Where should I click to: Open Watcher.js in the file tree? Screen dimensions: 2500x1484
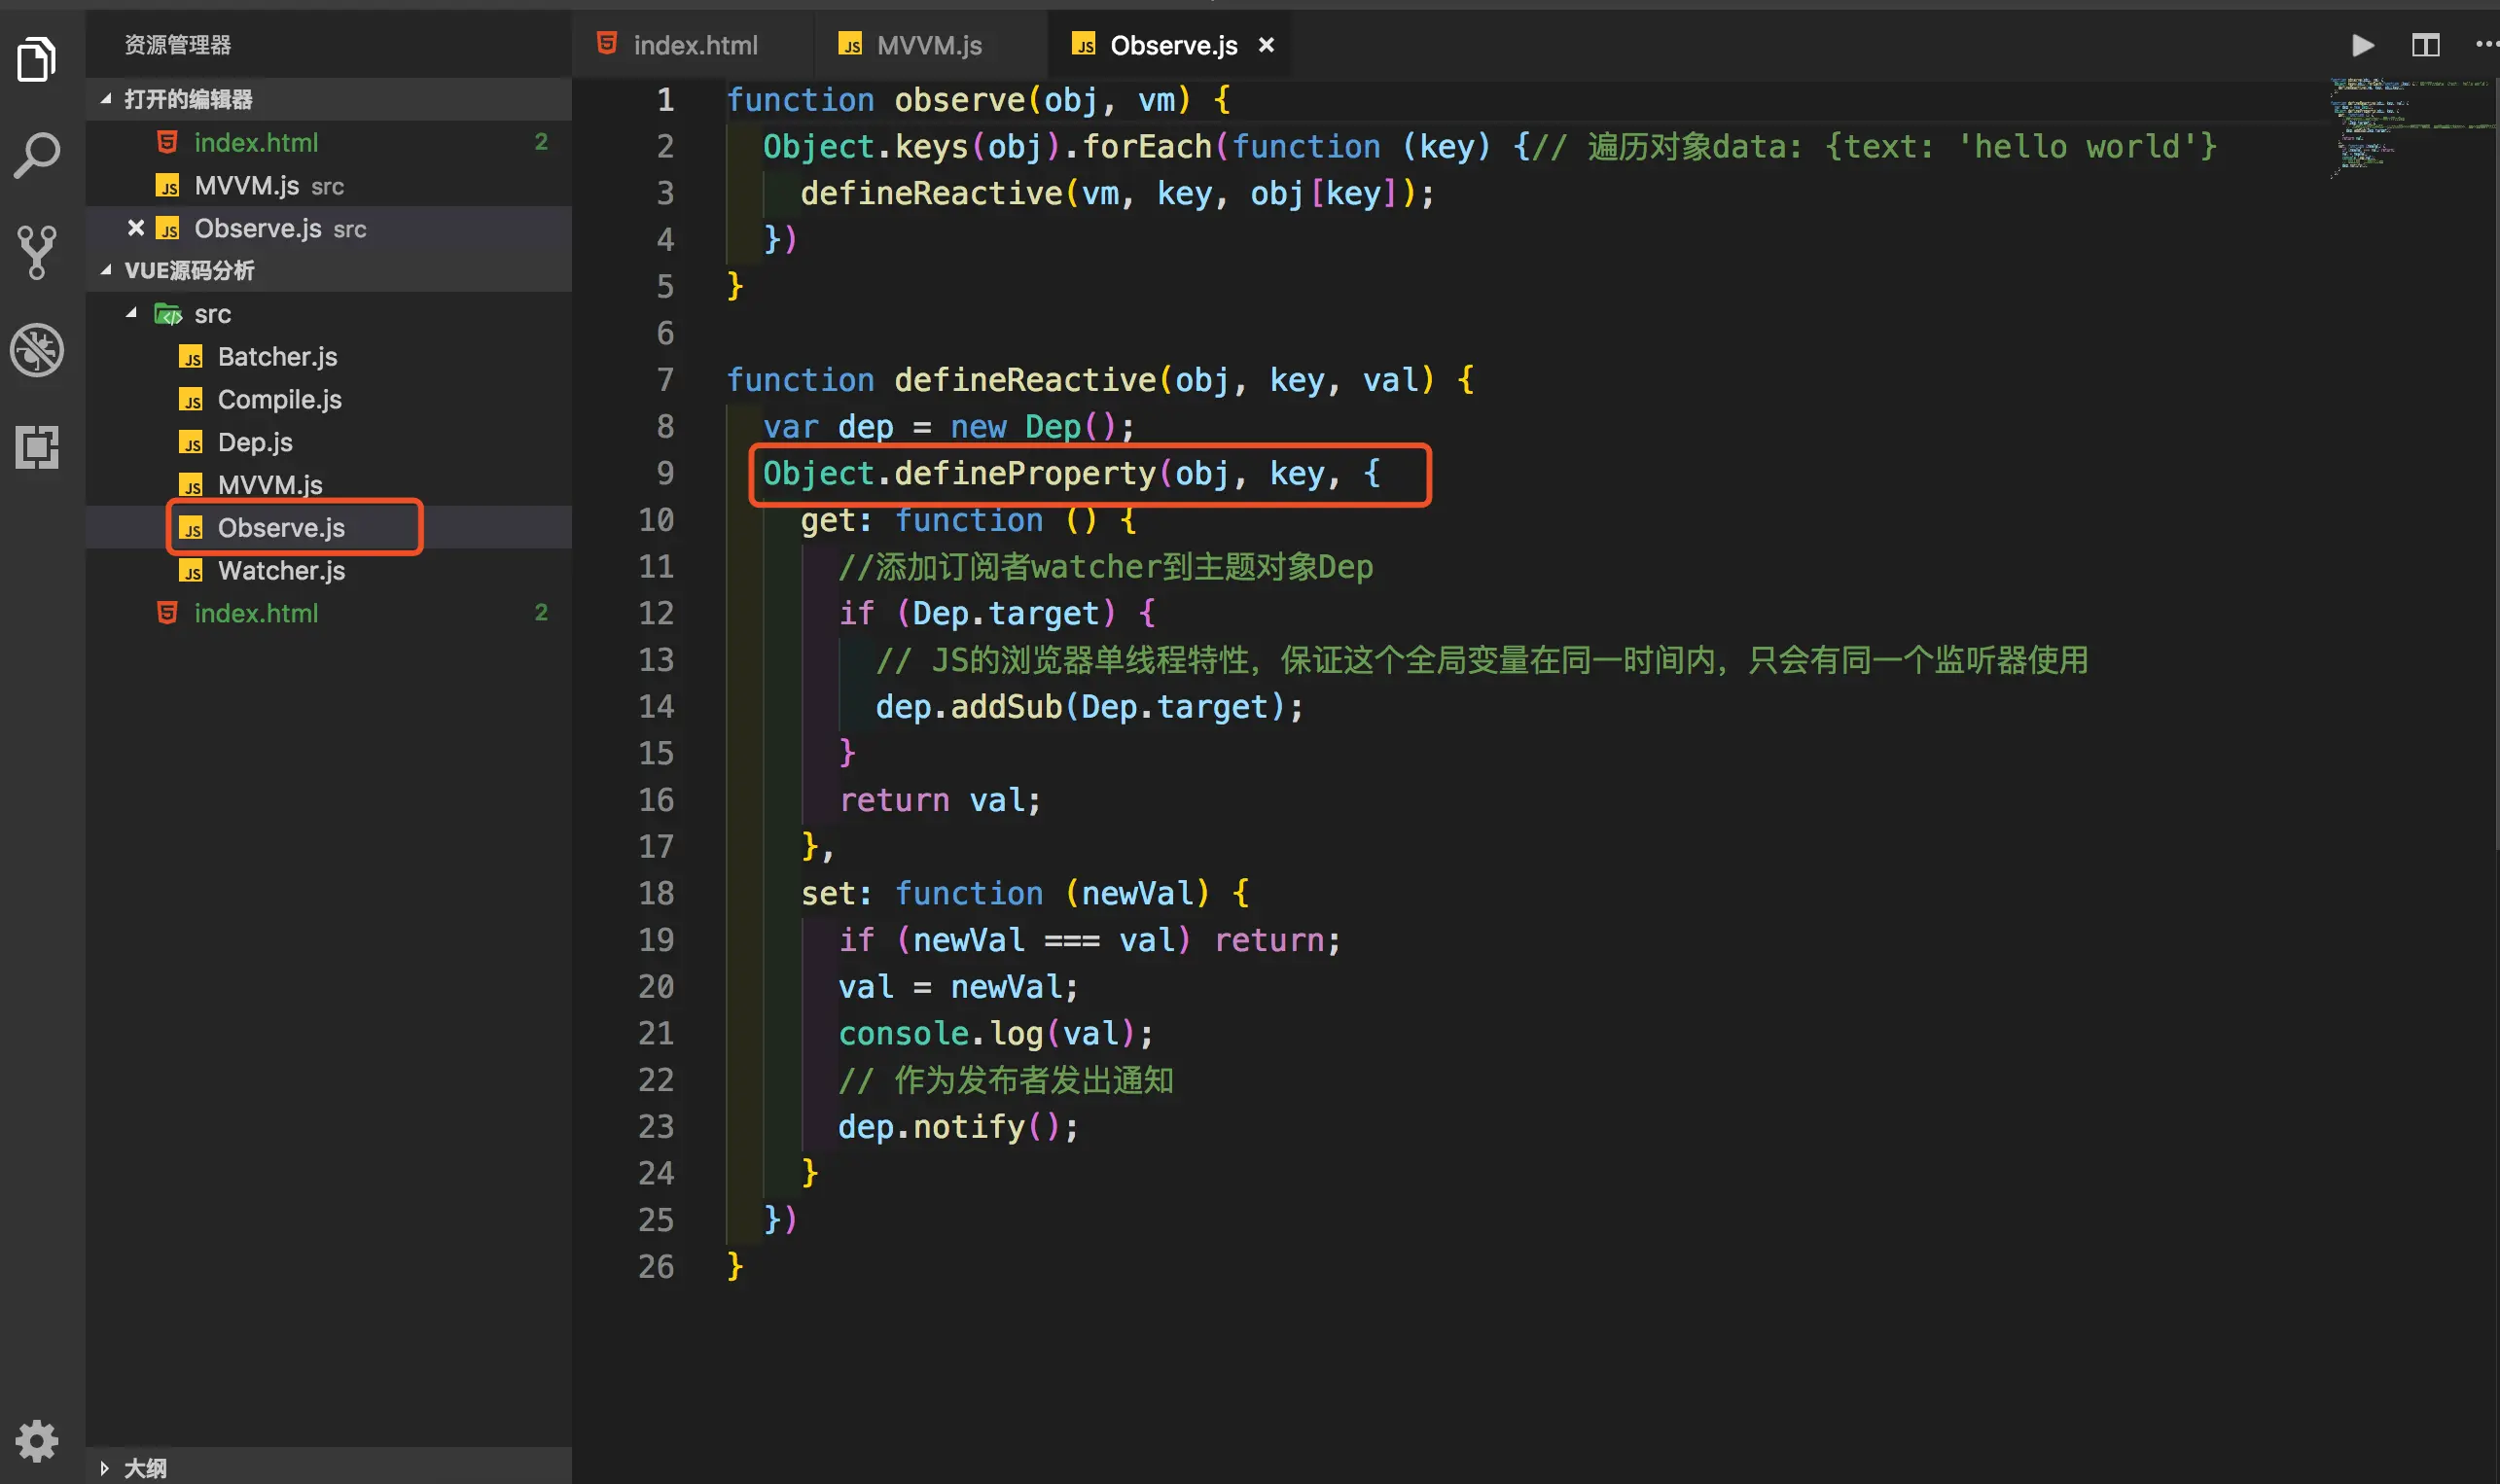pos(281,570)
